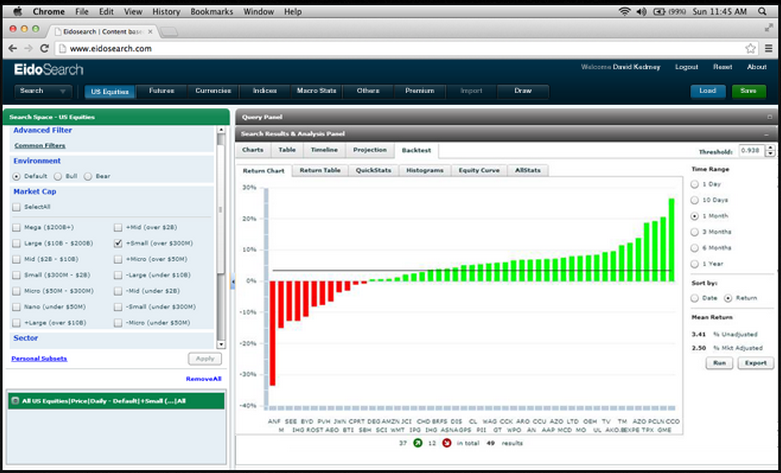Open the Chrome hamburger menu icon
Screen dimensions: 781x473
767,48
